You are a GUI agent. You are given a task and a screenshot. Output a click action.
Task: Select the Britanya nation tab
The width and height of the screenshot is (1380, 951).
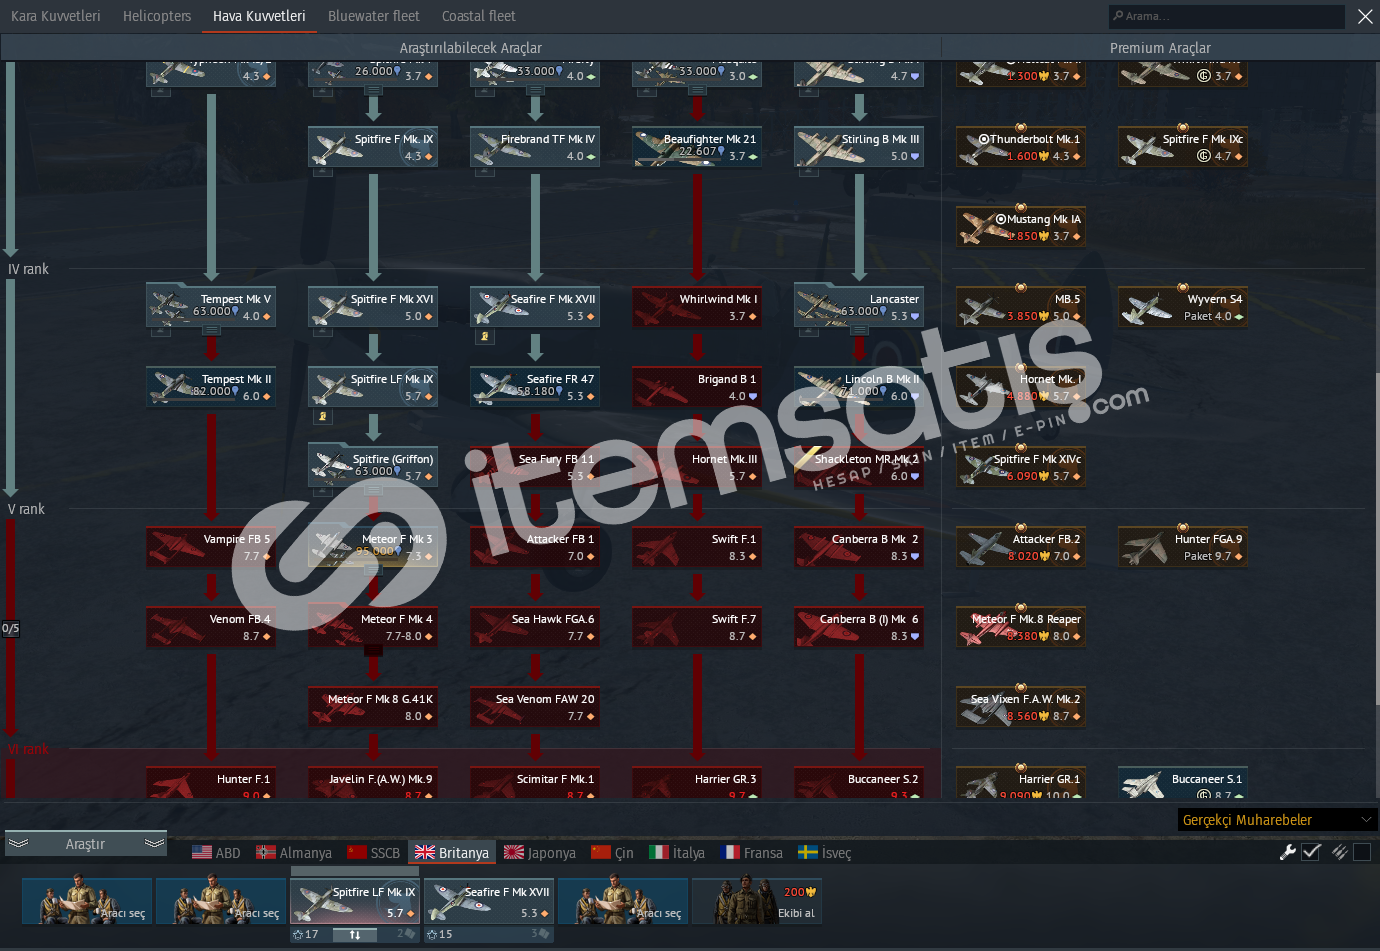coord(452,852)
